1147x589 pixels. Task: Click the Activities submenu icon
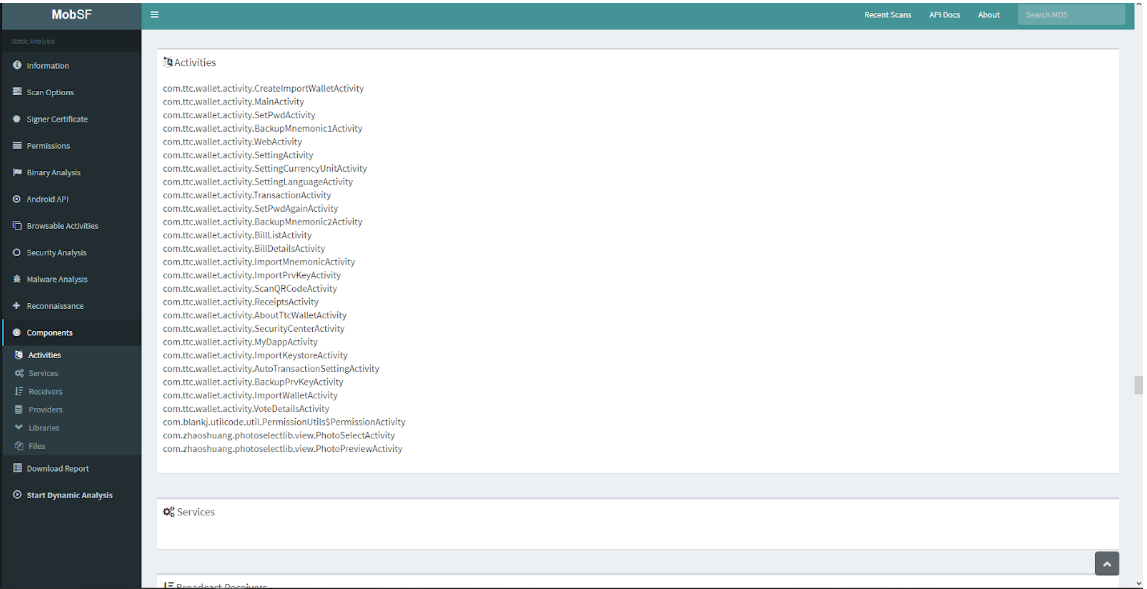pos(19,355)
